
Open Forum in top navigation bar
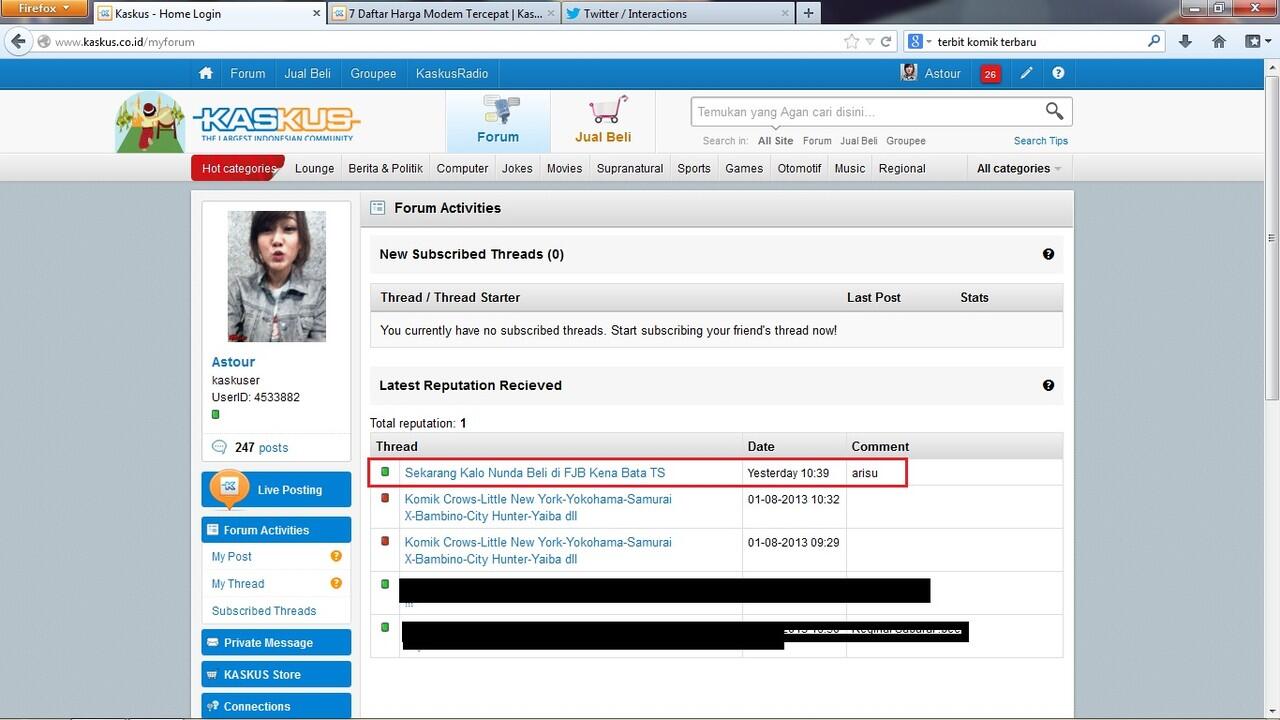247,73
